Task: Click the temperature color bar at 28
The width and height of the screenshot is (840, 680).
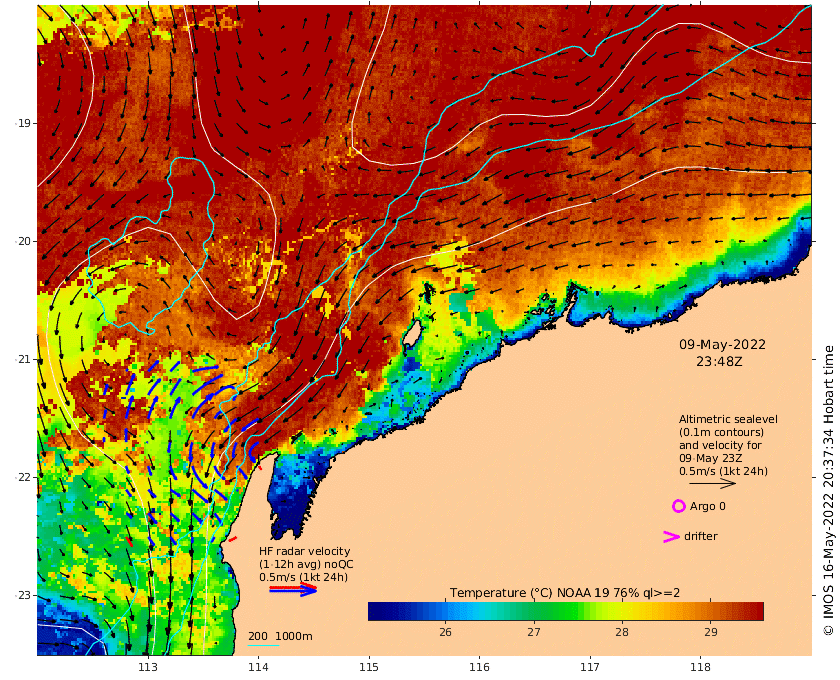Action: (621, 611)
